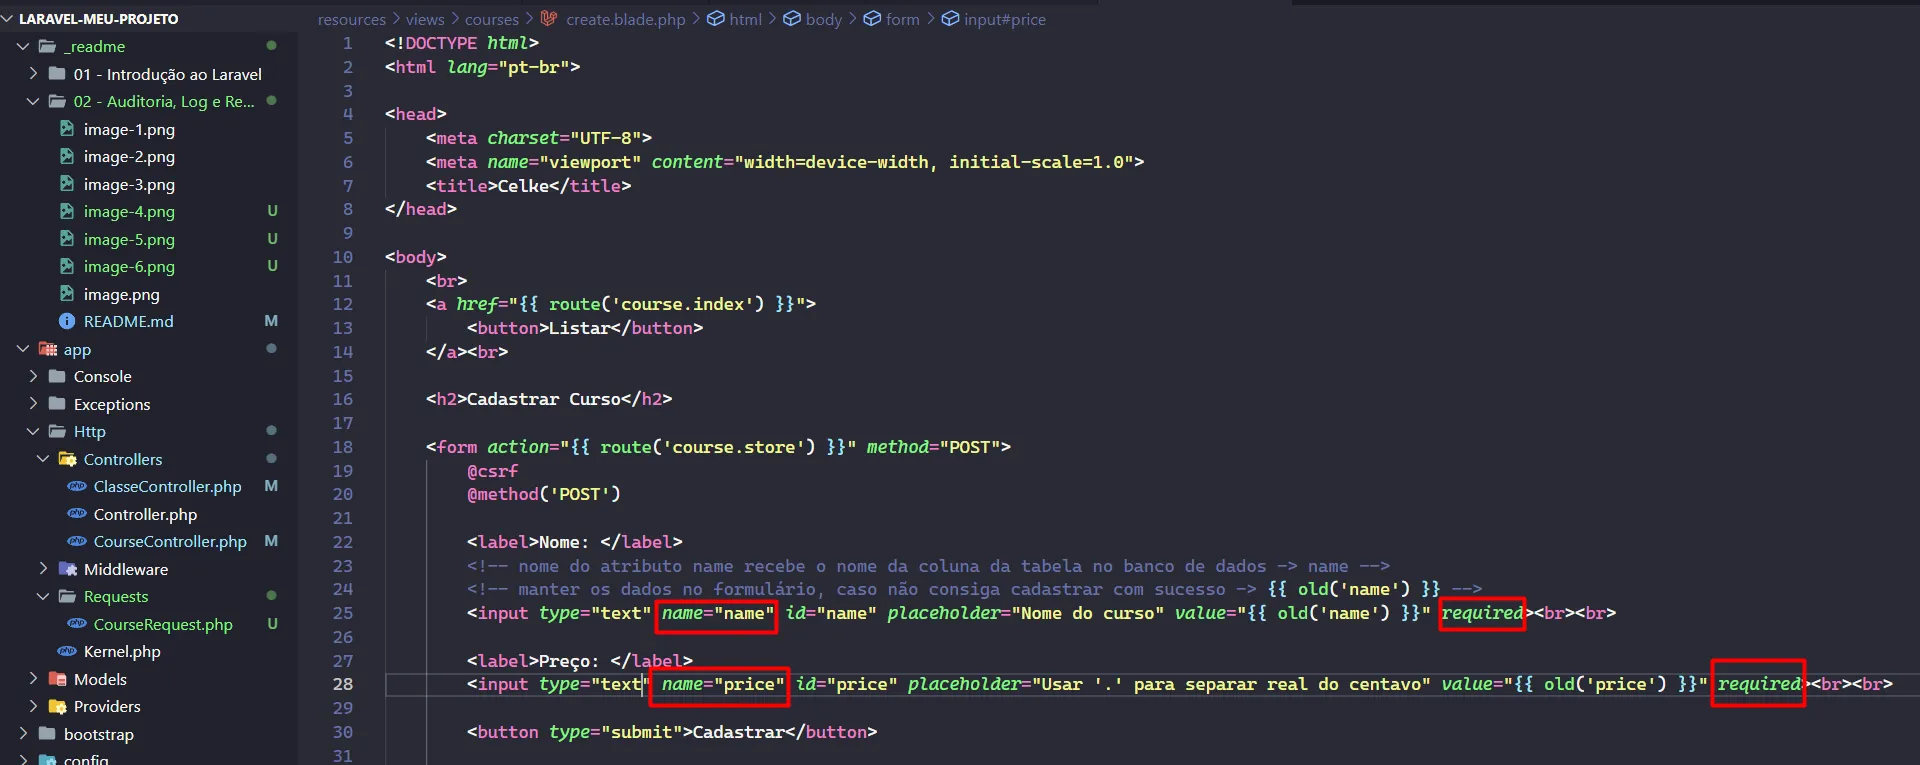Click the image-4.png file icon
The image size is (1920, 765).
point(67,212)
